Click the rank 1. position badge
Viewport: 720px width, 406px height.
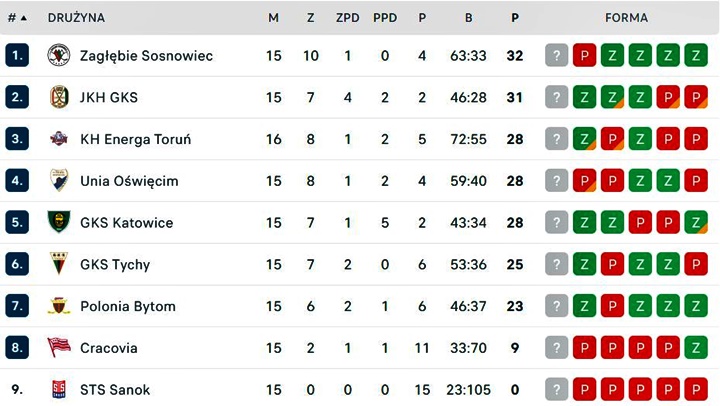[x=17, y=56]
